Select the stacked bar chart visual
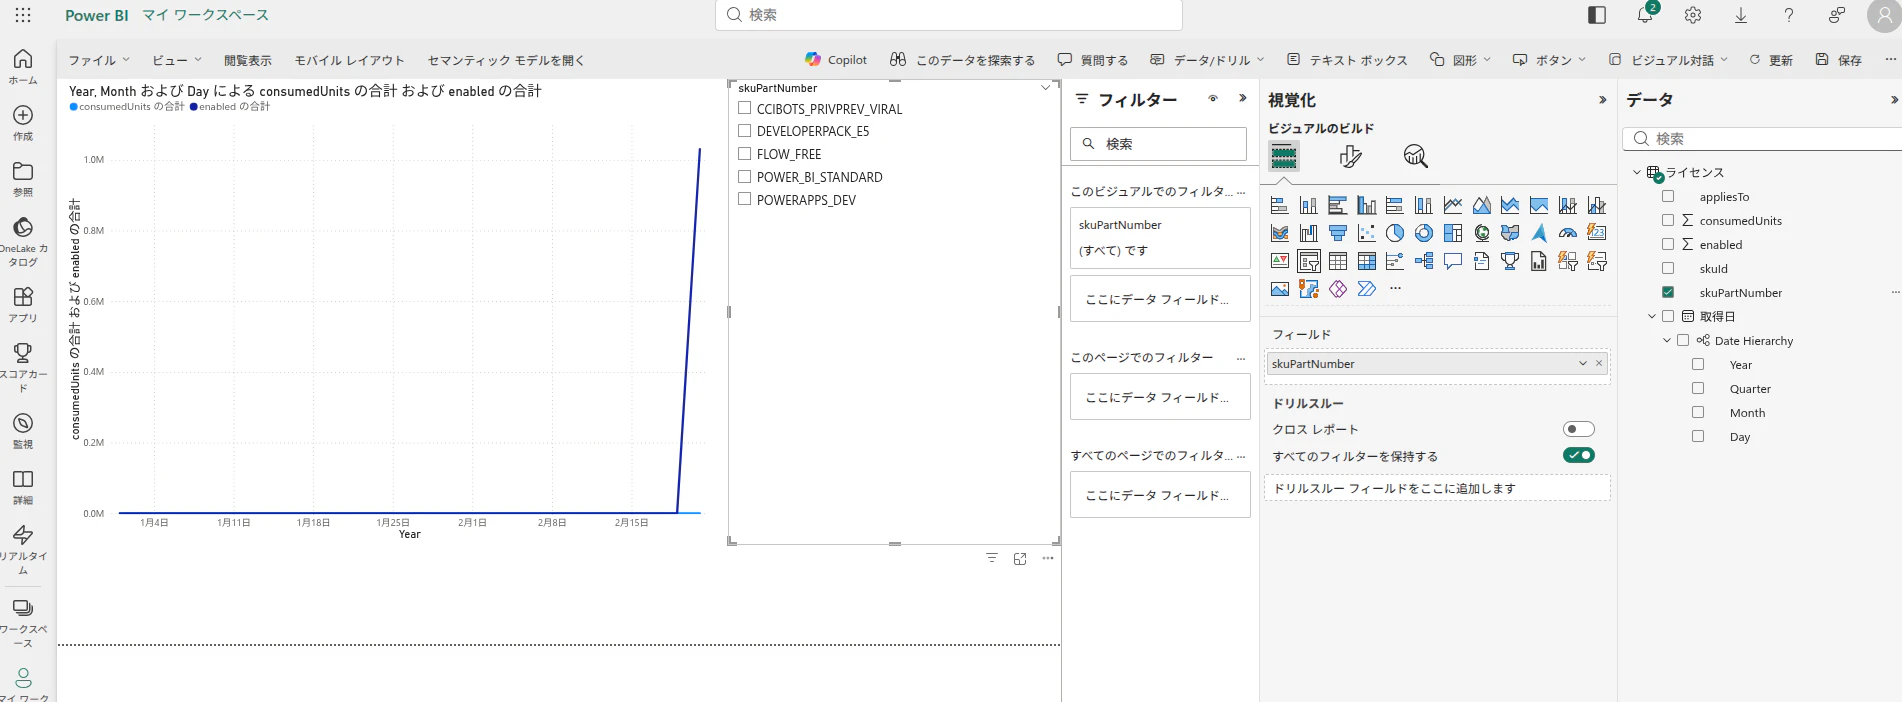1902x702 pixels. [x=1279, y=205]
